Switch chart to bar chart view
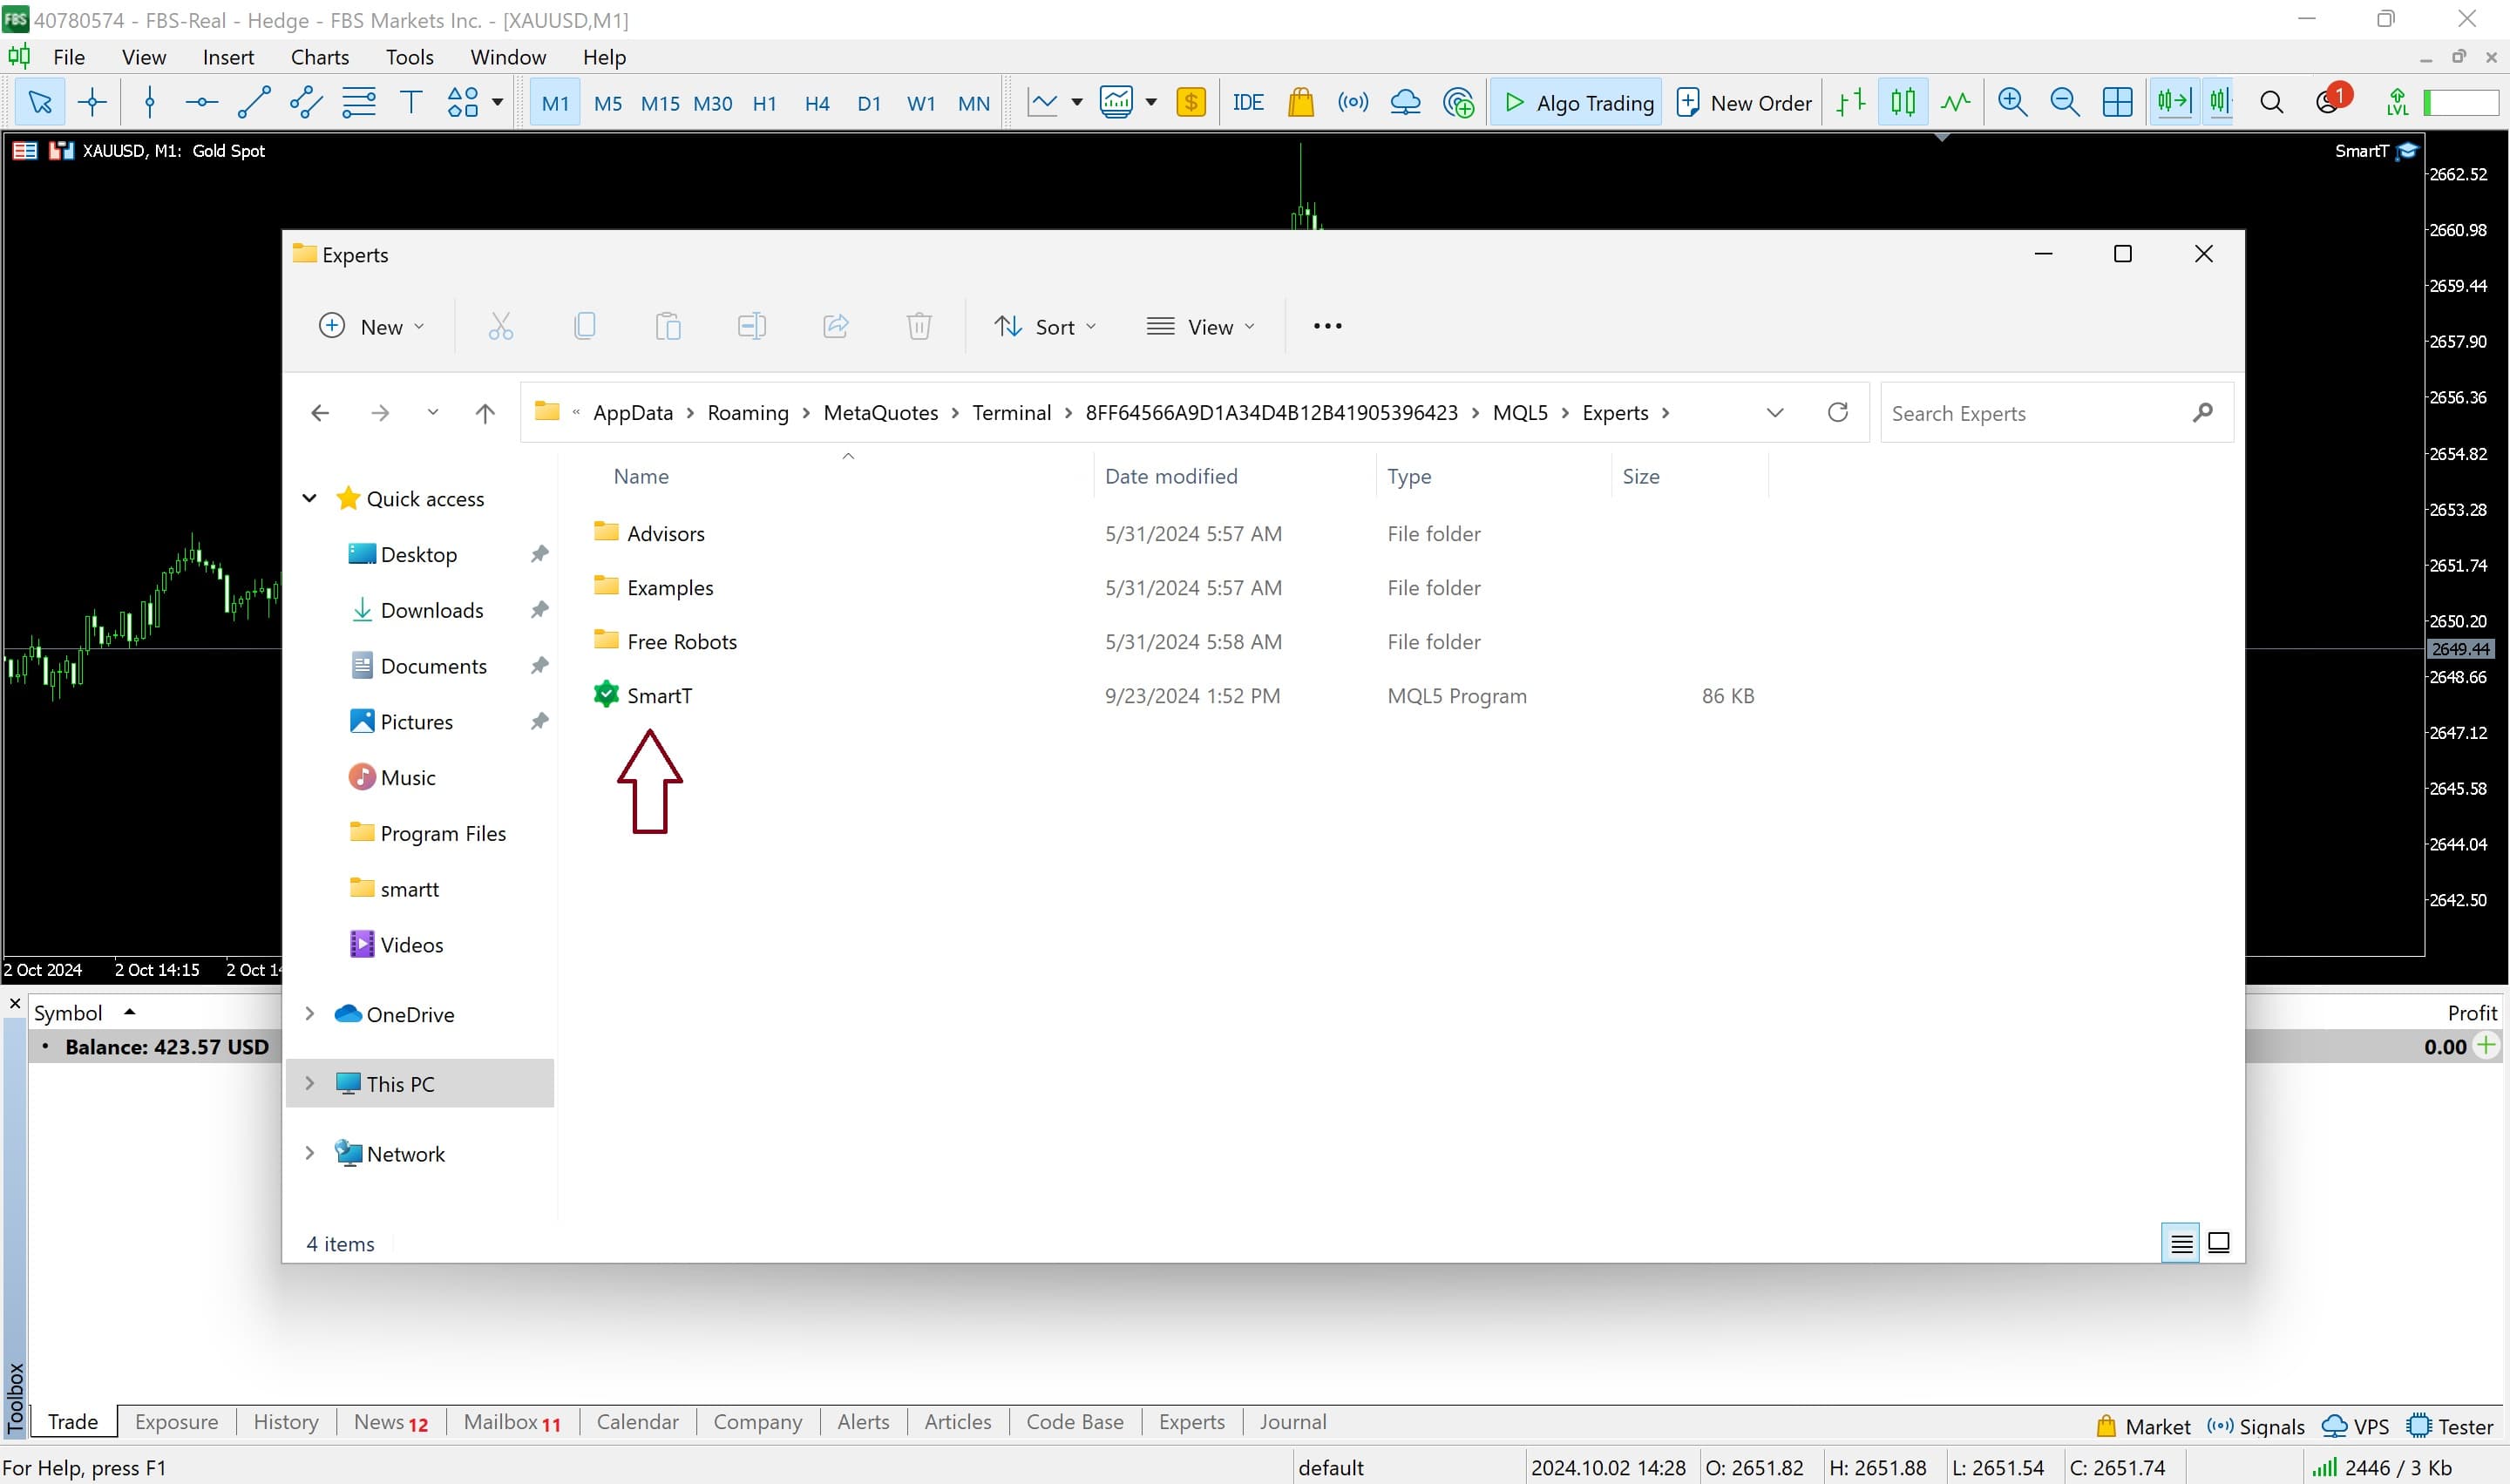Image resolution: width=2510 pixels, height=1484 pixels. pos(1851,102)
